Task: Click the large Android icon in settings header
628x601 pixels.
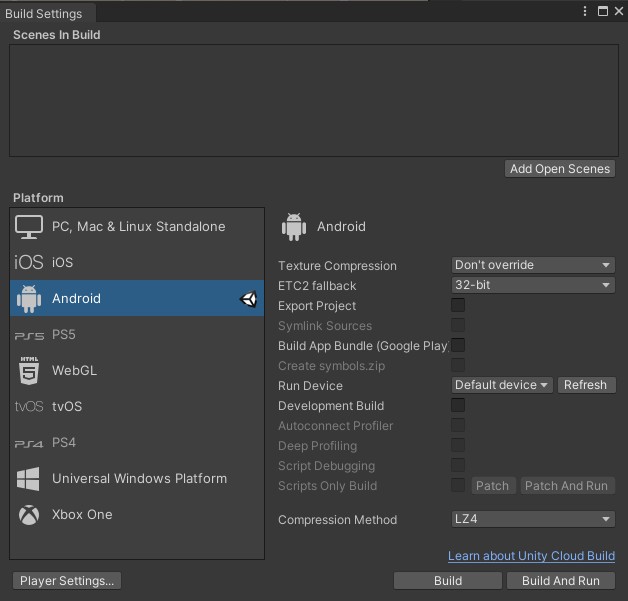Action: 294,227
